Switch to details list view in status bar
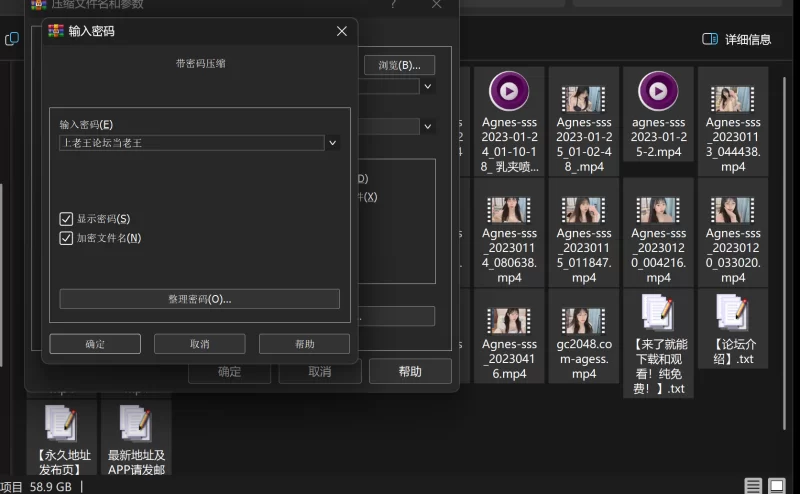Screen dimensions: 800x494 point(753,486)
